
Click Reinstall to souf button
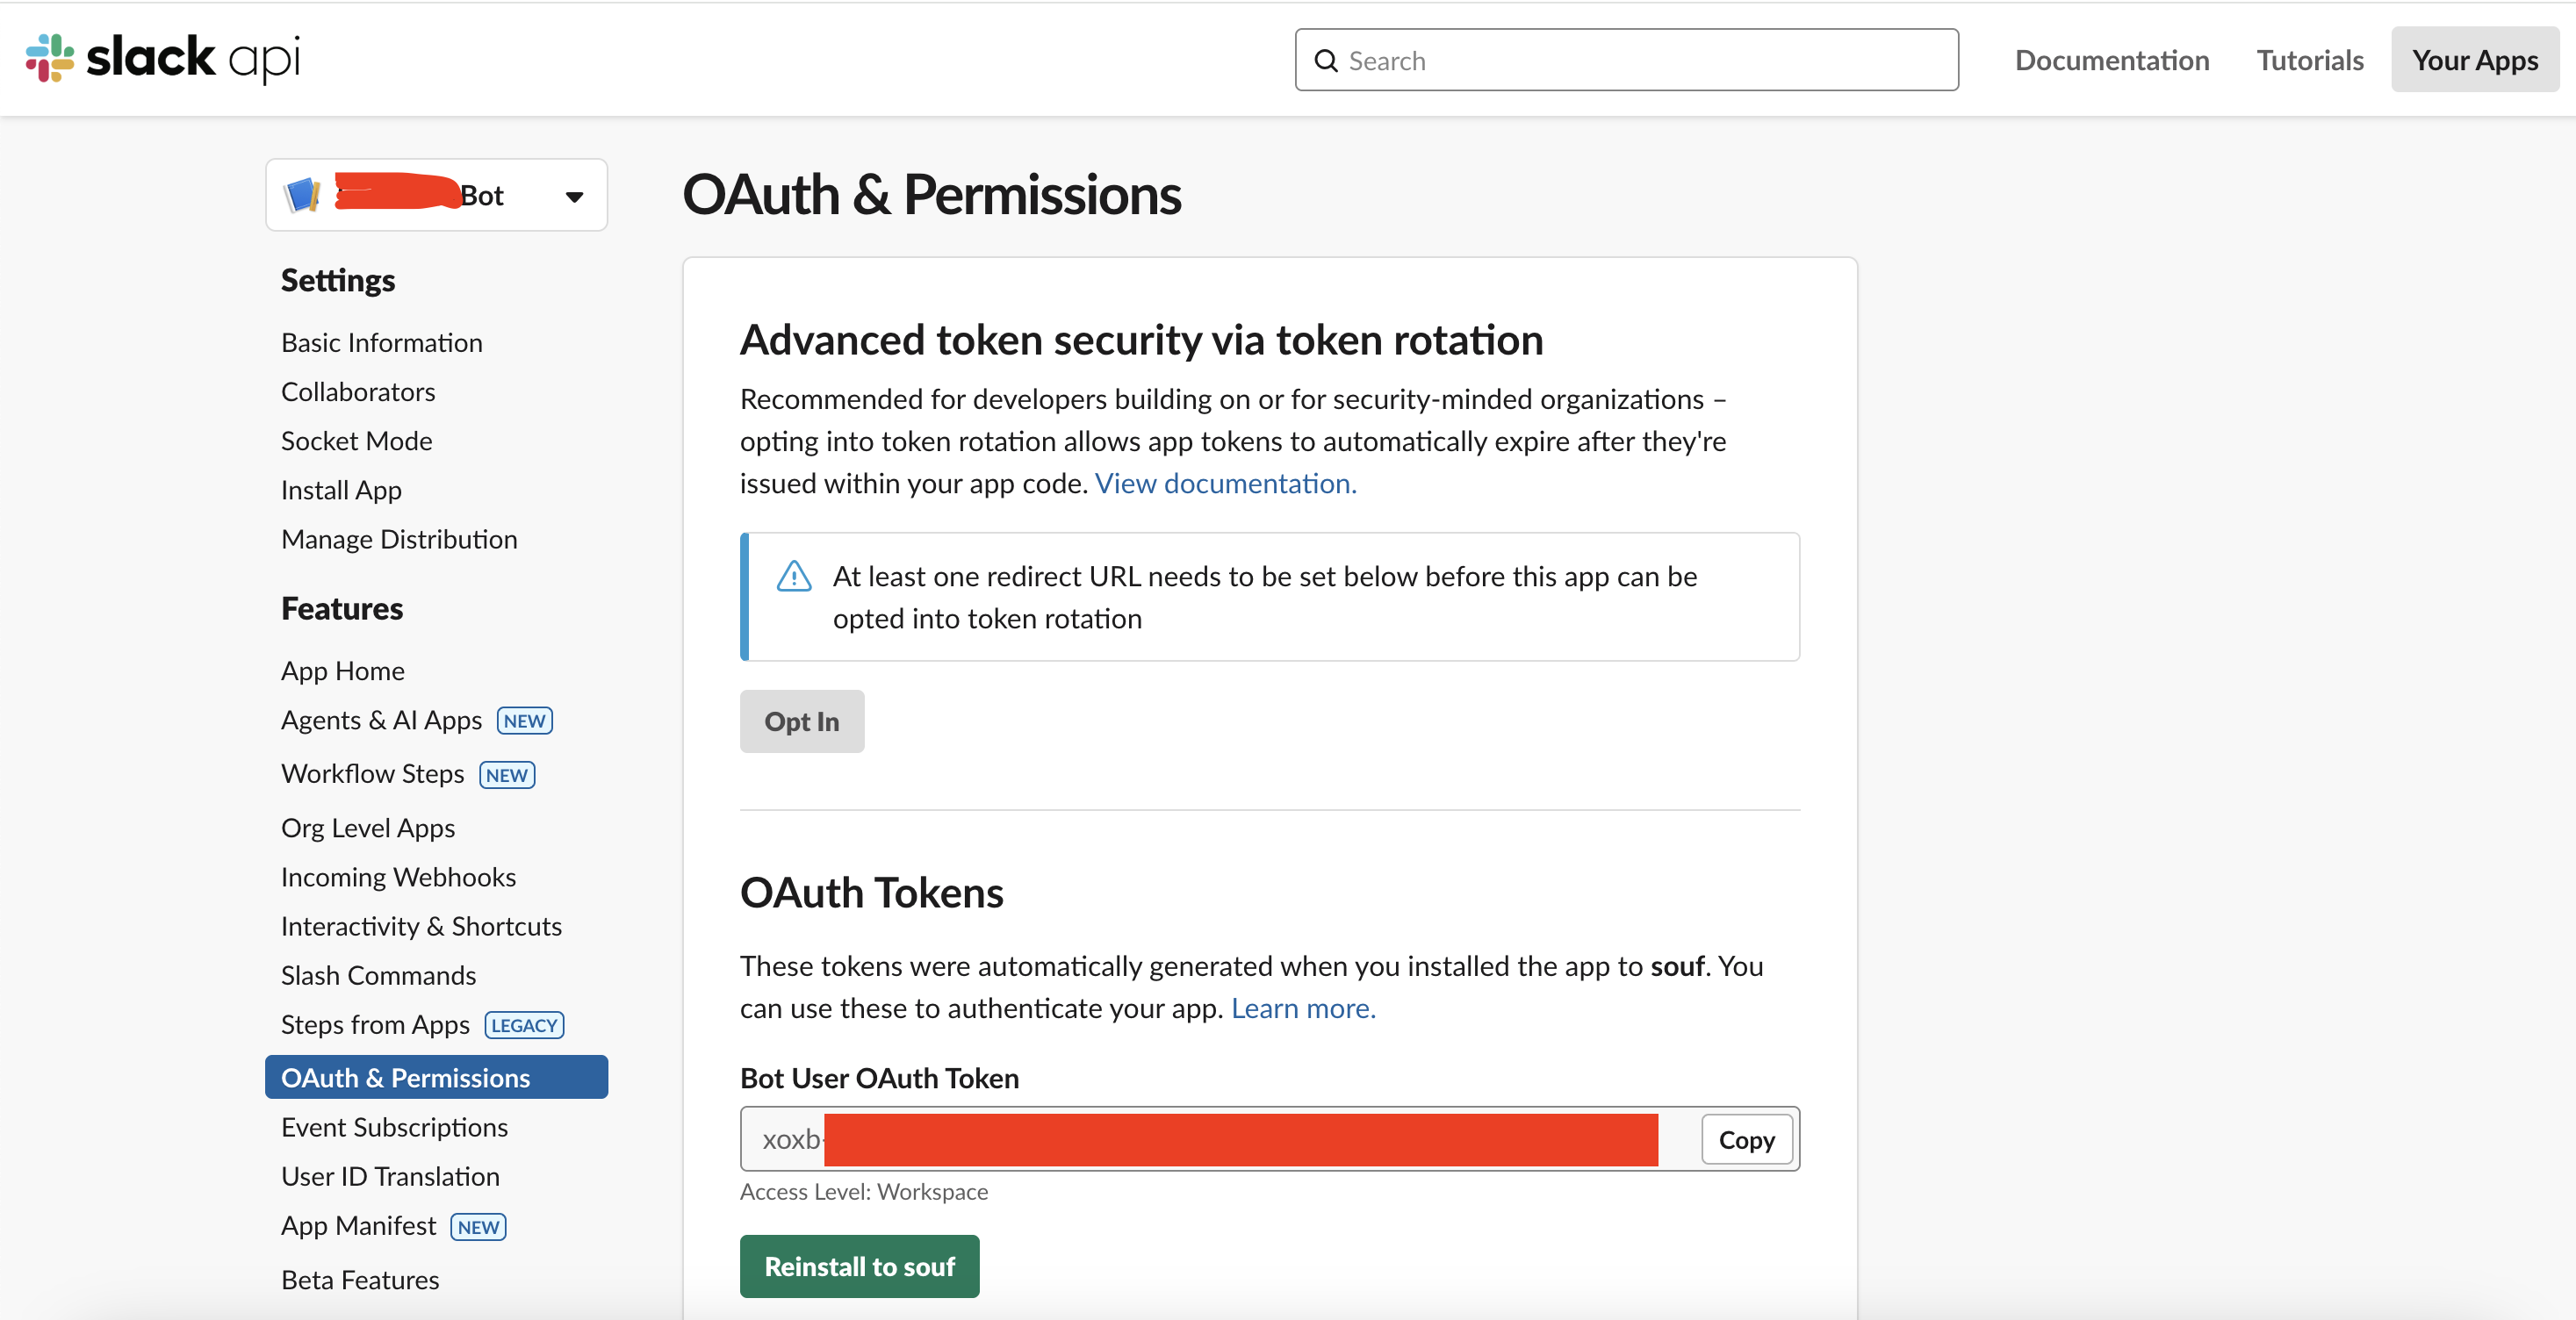[859, 1266]
